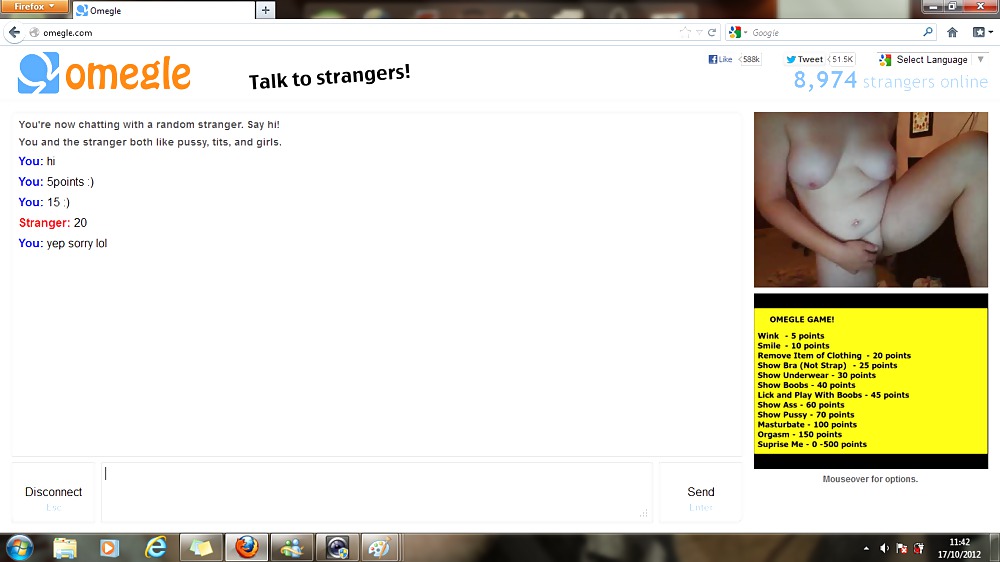Go to the browser home page icon
The height and width of the screenshot is (562, 1000).
pos(952,32)
